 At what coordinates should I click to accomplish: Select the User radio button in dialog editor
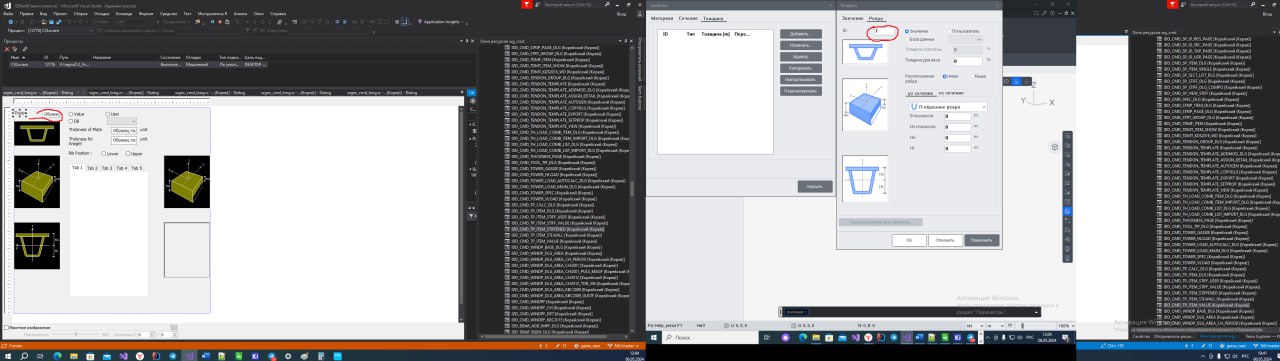(108, 114)
